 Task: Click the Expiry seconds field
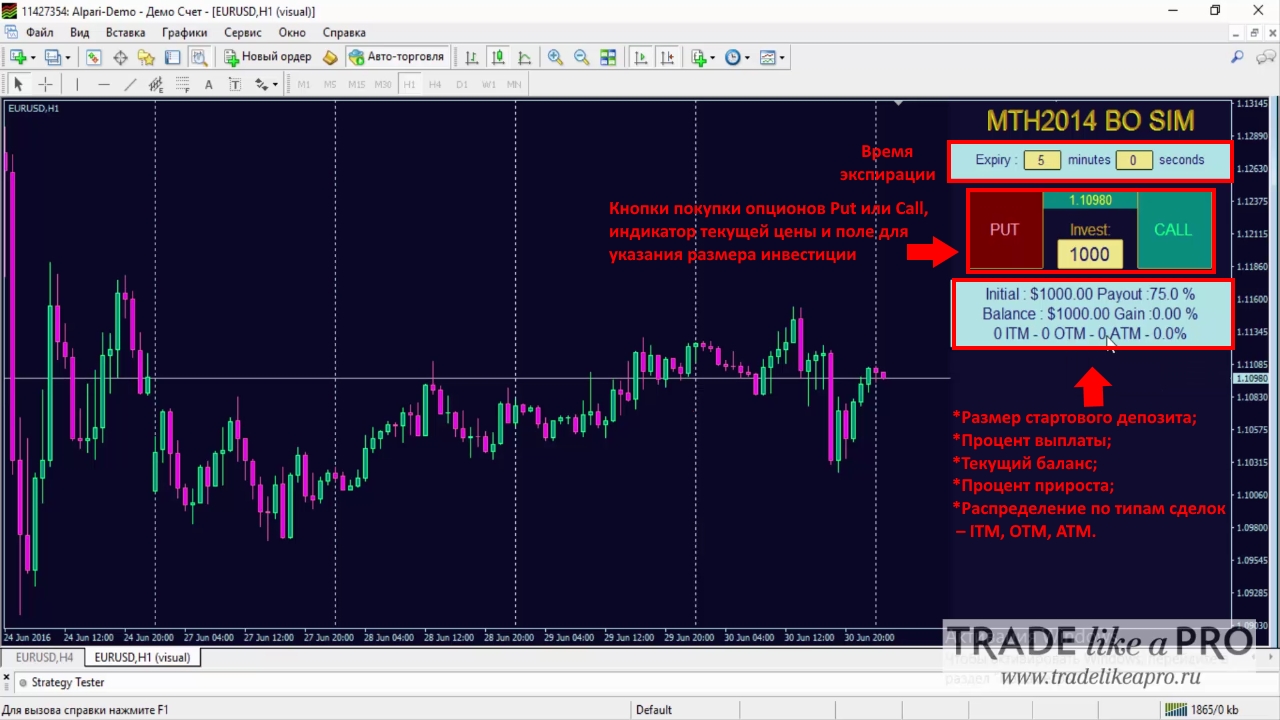coord(1134,160)
